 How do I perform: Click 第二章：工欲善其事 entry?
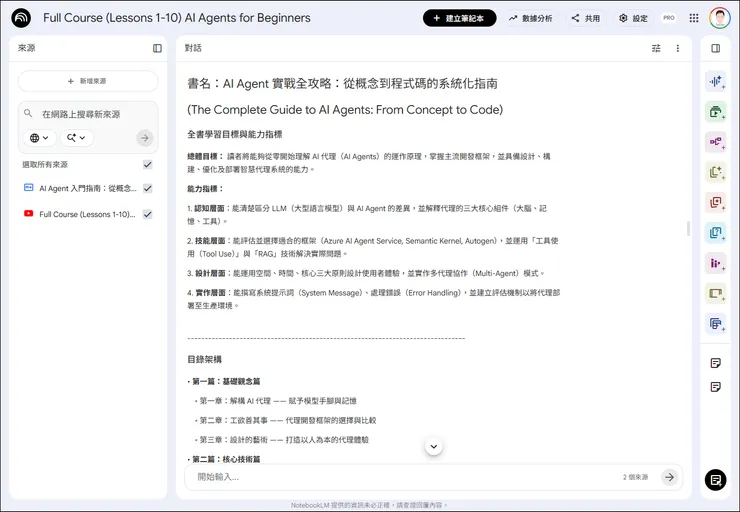(287, 420)
